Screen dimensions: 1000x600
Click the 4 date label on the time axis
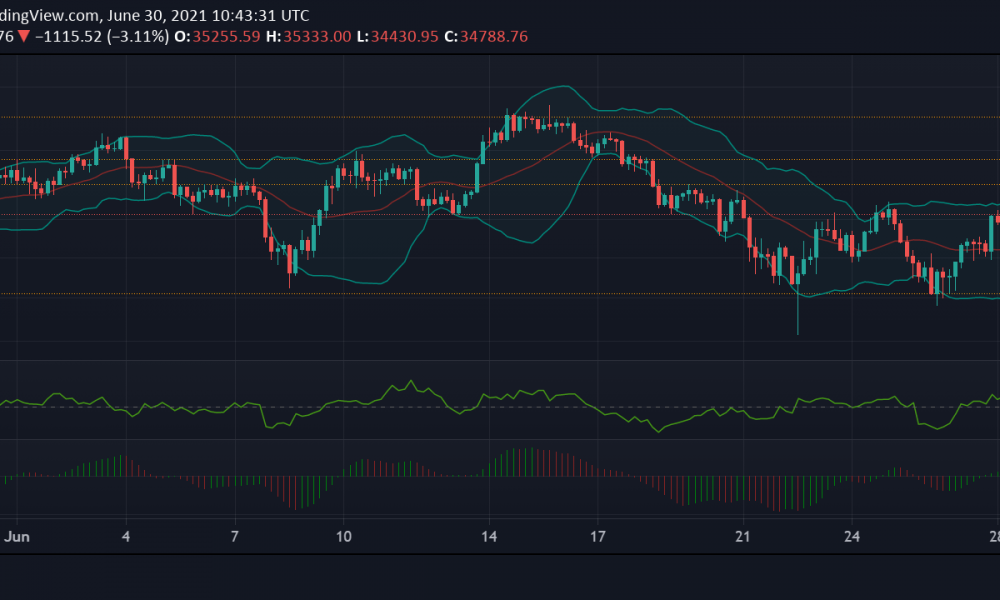126,536
